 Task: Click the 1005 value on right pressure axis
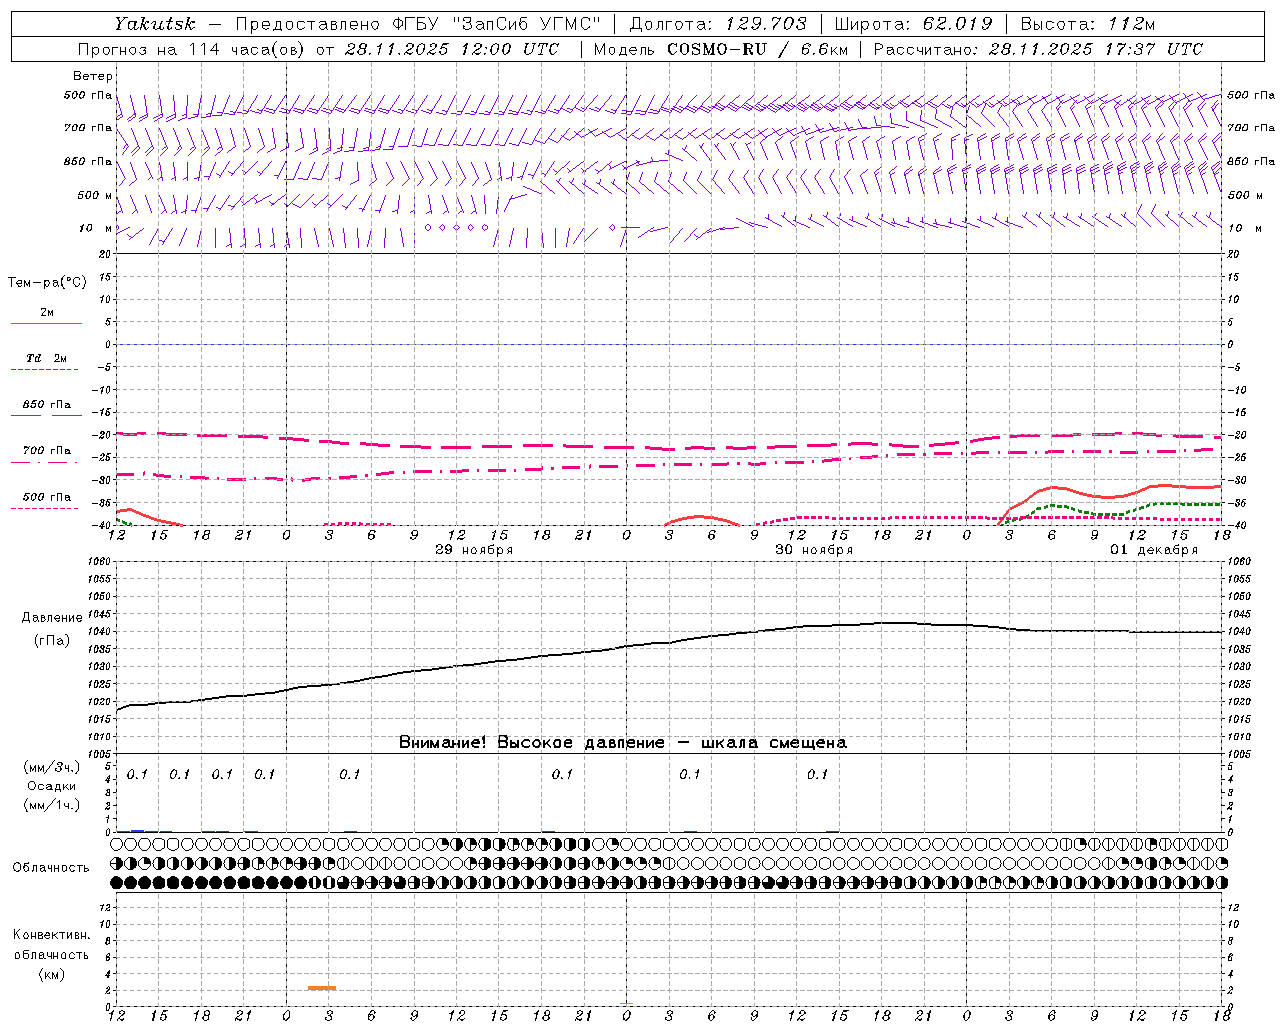(1238, 754)
